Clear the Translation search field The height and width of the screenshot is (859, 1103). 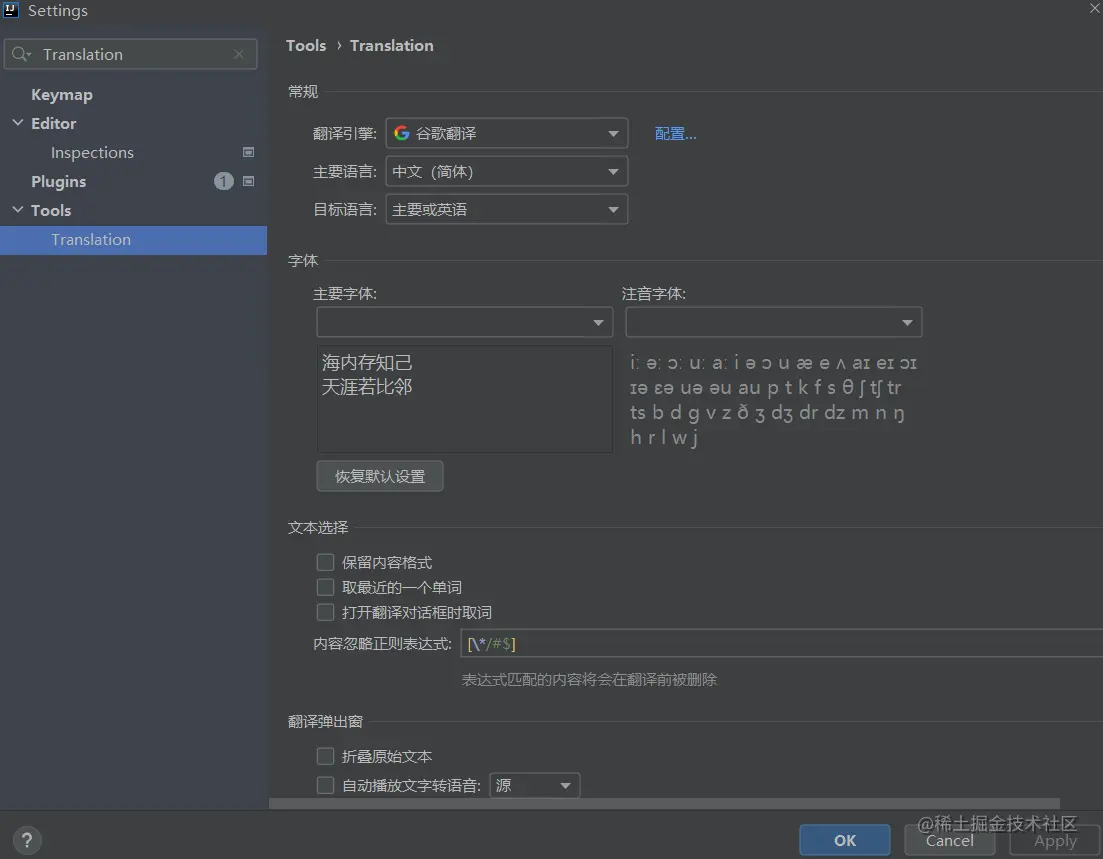coord(238,54)
